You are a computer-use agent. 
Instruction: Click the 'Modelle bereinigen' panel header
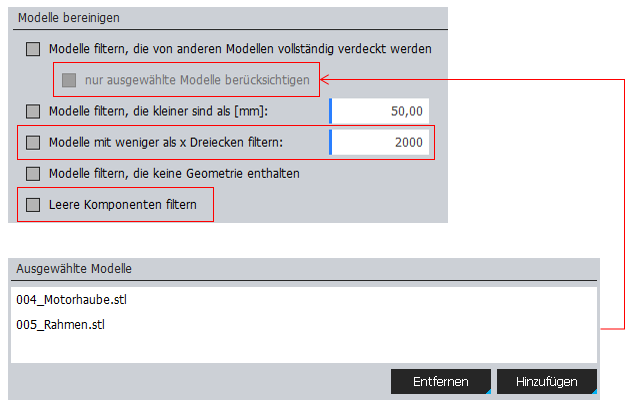point(66,18)
